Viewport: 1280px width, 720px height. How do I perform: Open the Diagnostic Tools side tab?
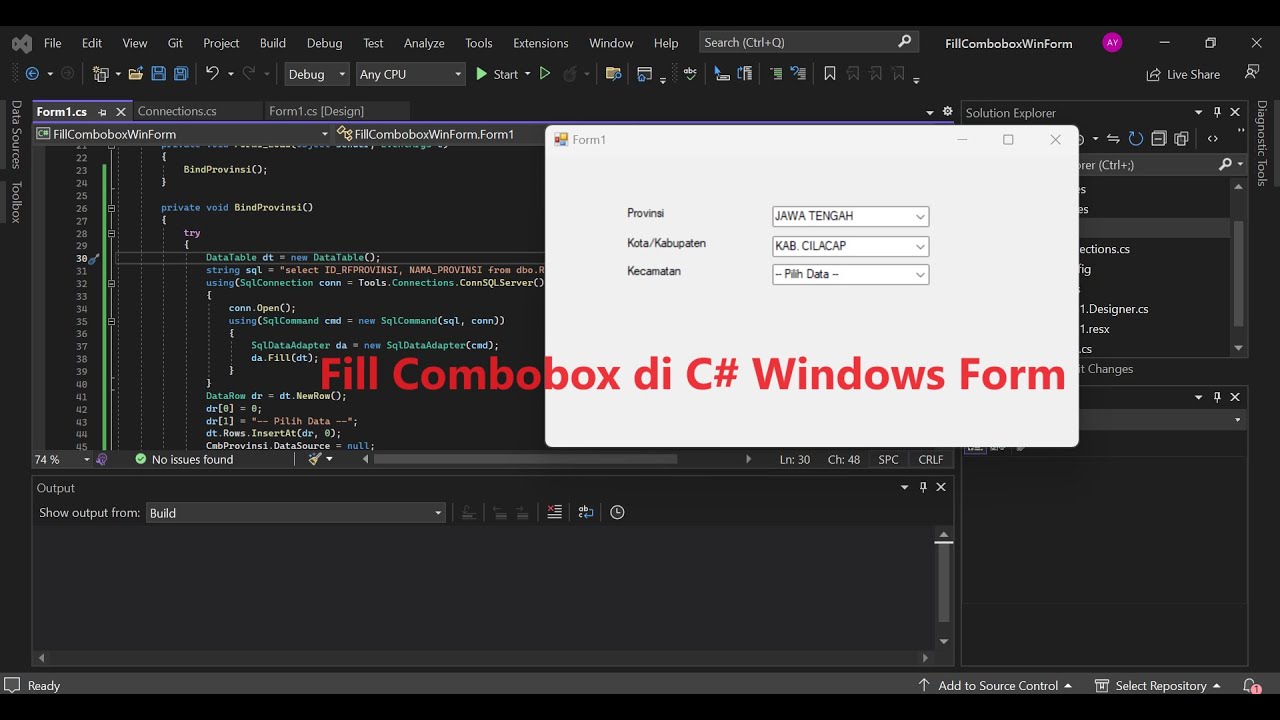[x=1262, y=143]
